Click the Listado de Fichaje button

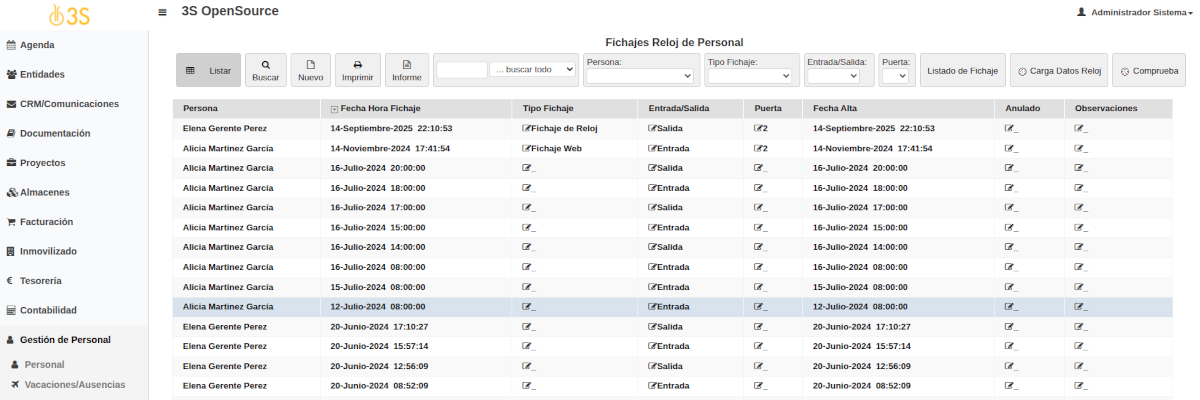[962, 71]
